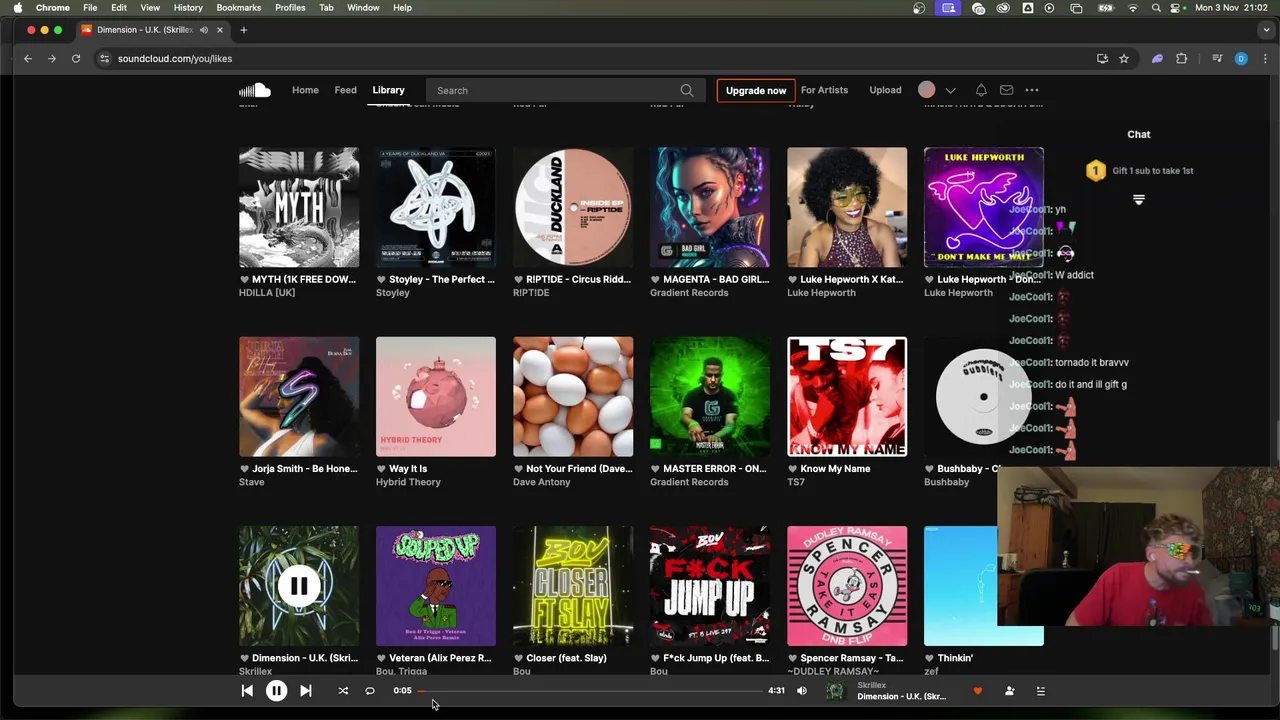Image resolution: width=1280 pixels, height=720 pixels.
Task: Open the Chrome extensions puzzle icon
Action: [1181, 58]
